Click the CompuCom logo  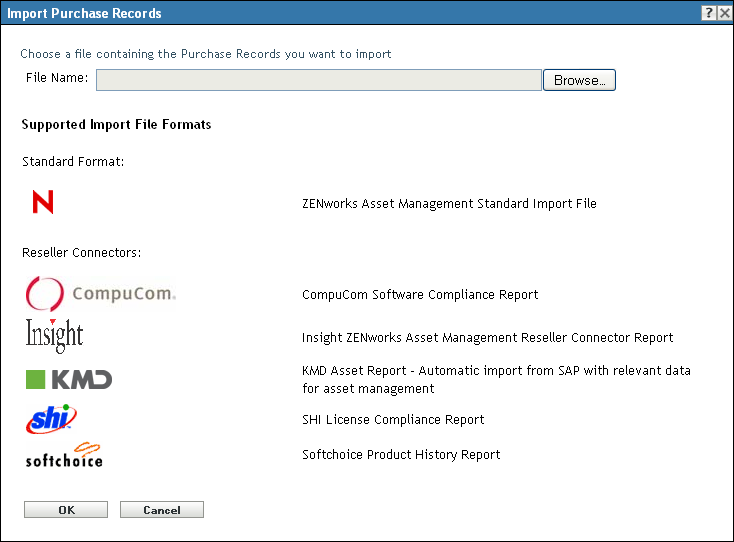click(100, 294)
